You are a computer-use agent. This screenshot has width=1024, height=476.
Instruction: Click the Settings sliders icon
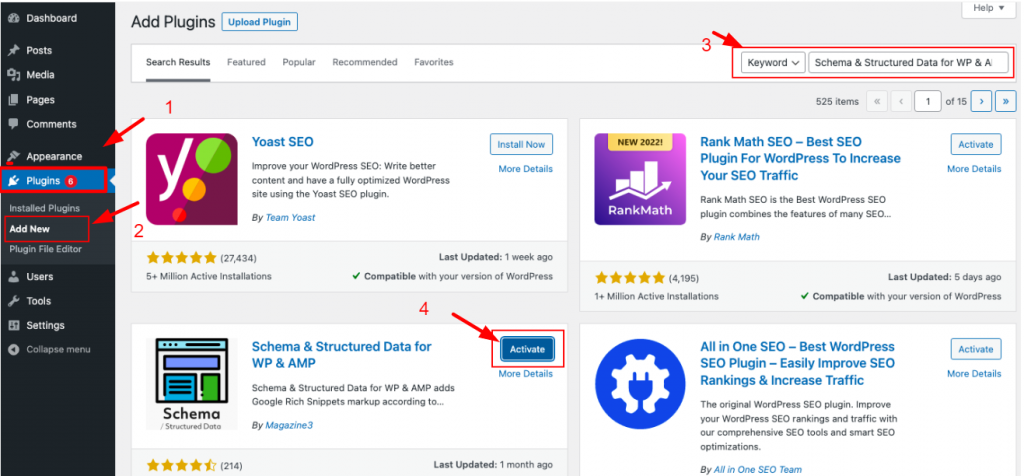(x=13, y=325)
